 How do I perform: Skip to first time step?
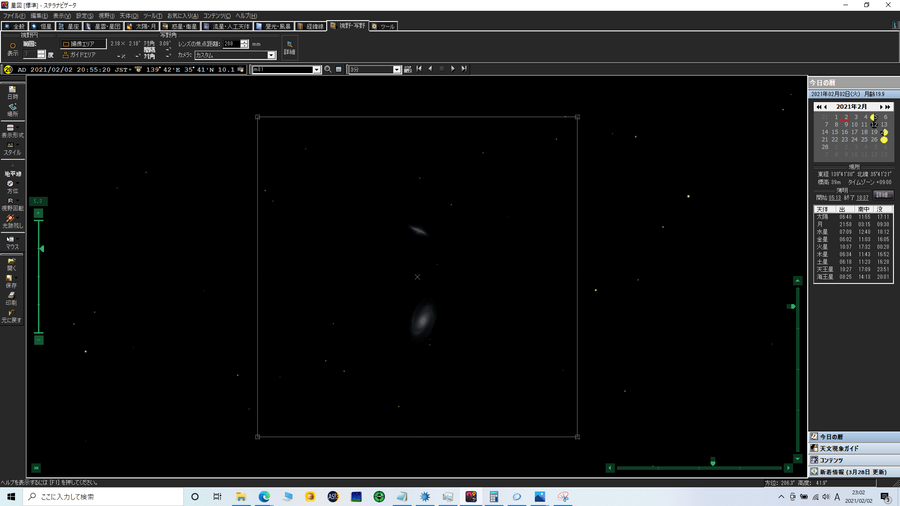pos(419,69)
